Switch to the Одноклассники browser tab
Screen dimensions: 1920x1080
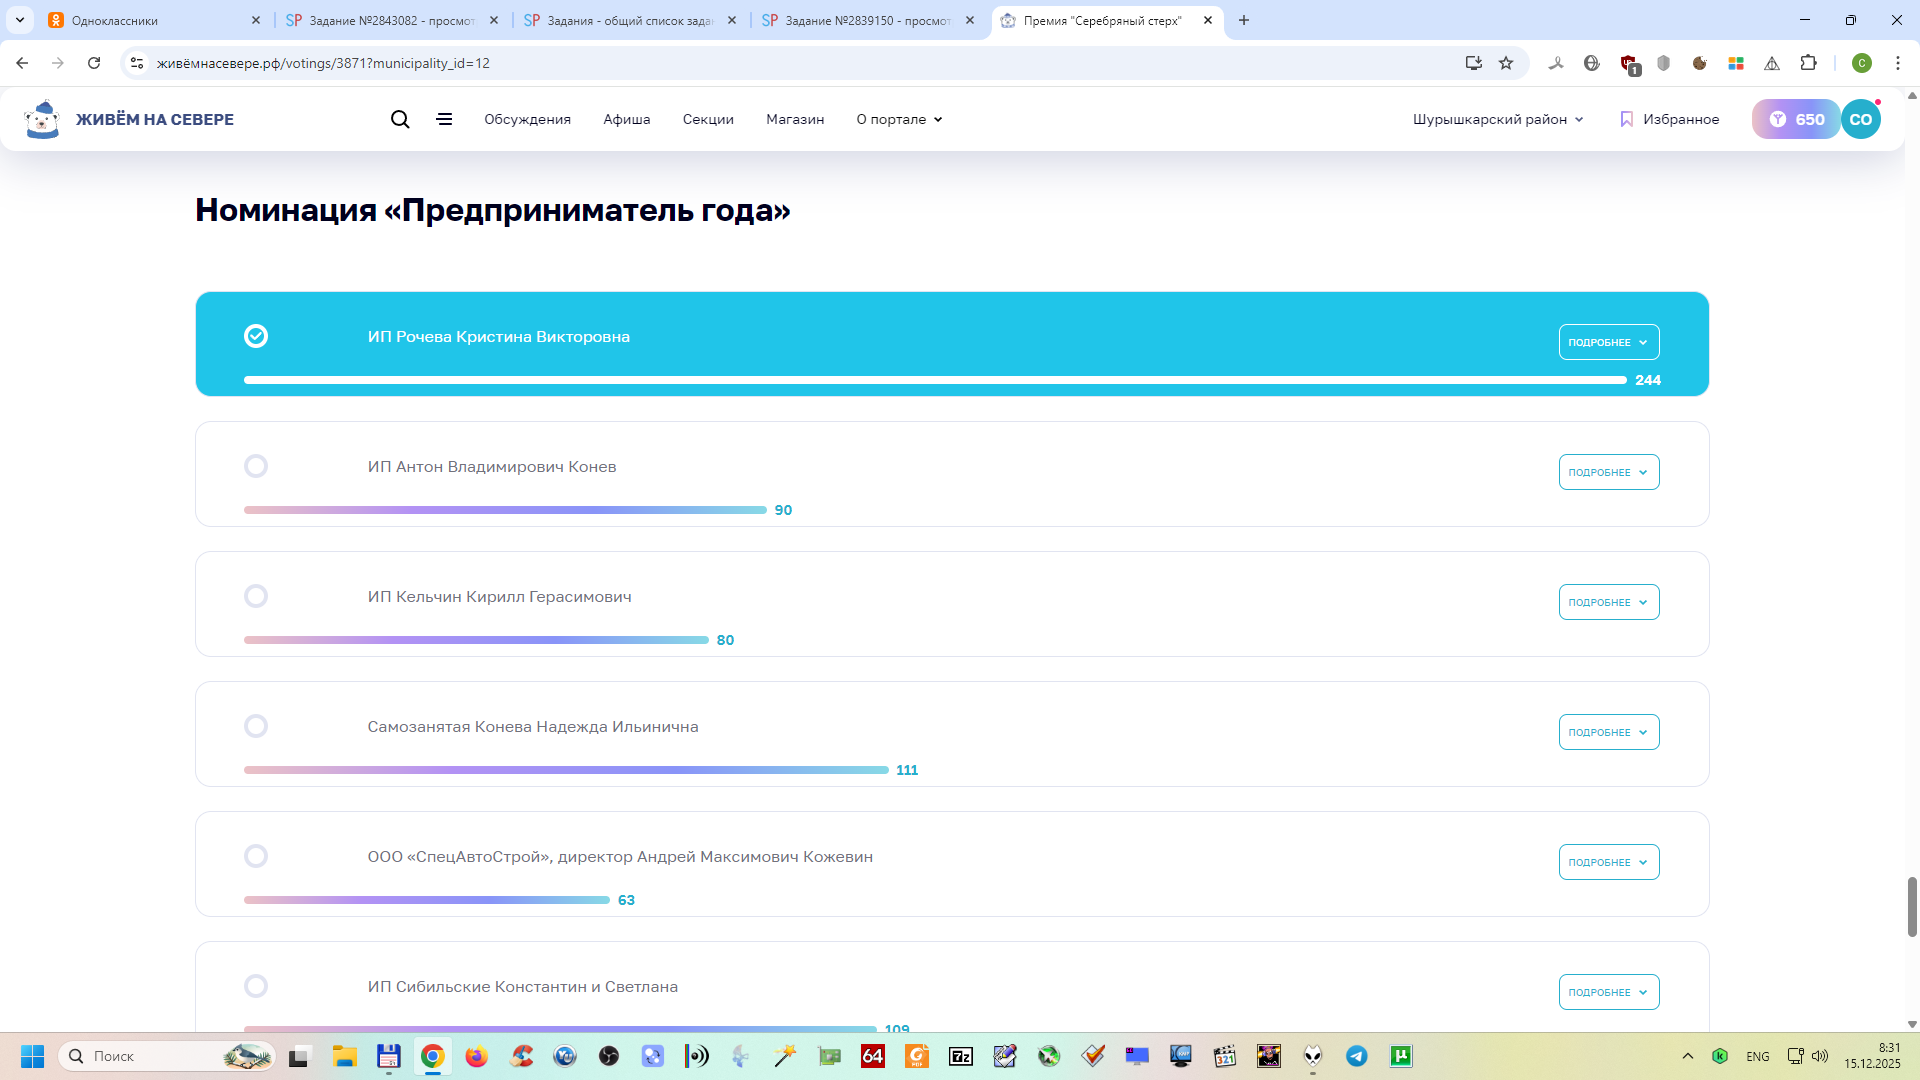pos(115,20)
